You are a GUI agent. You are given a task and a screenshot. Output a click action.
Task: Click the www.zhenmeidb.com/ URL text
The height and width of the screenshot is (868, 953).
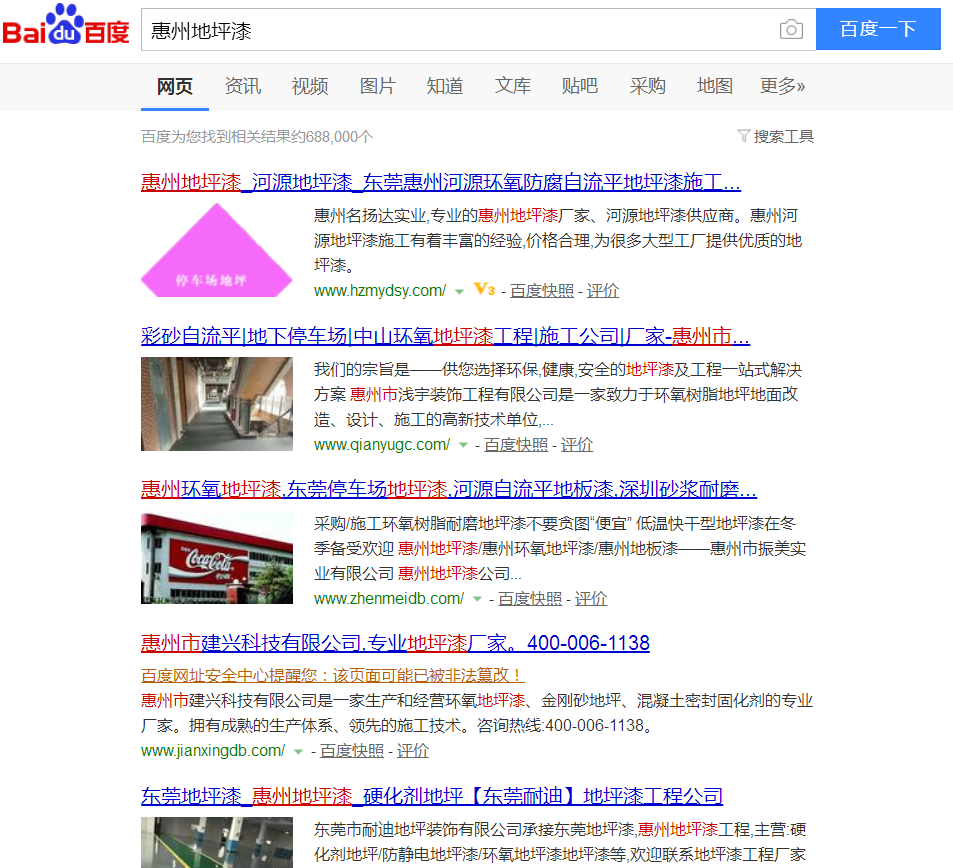pos(389,598)
